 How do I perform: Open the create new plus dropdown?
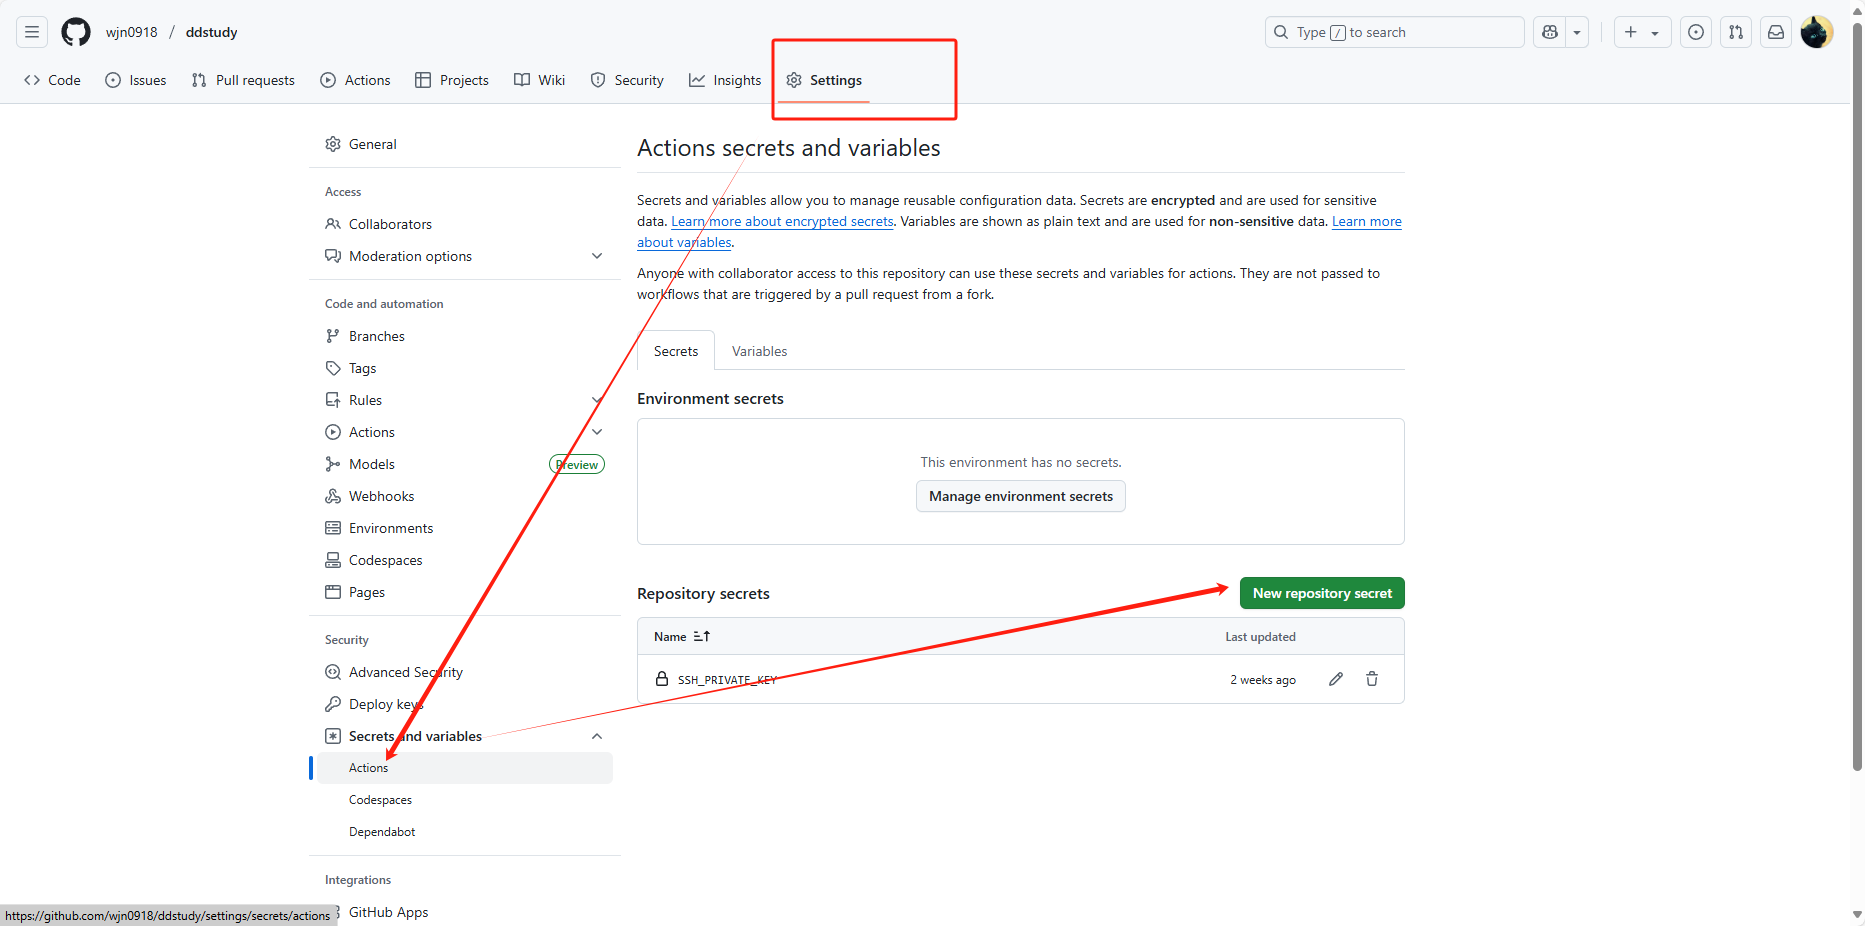[x=1642, y=32]
